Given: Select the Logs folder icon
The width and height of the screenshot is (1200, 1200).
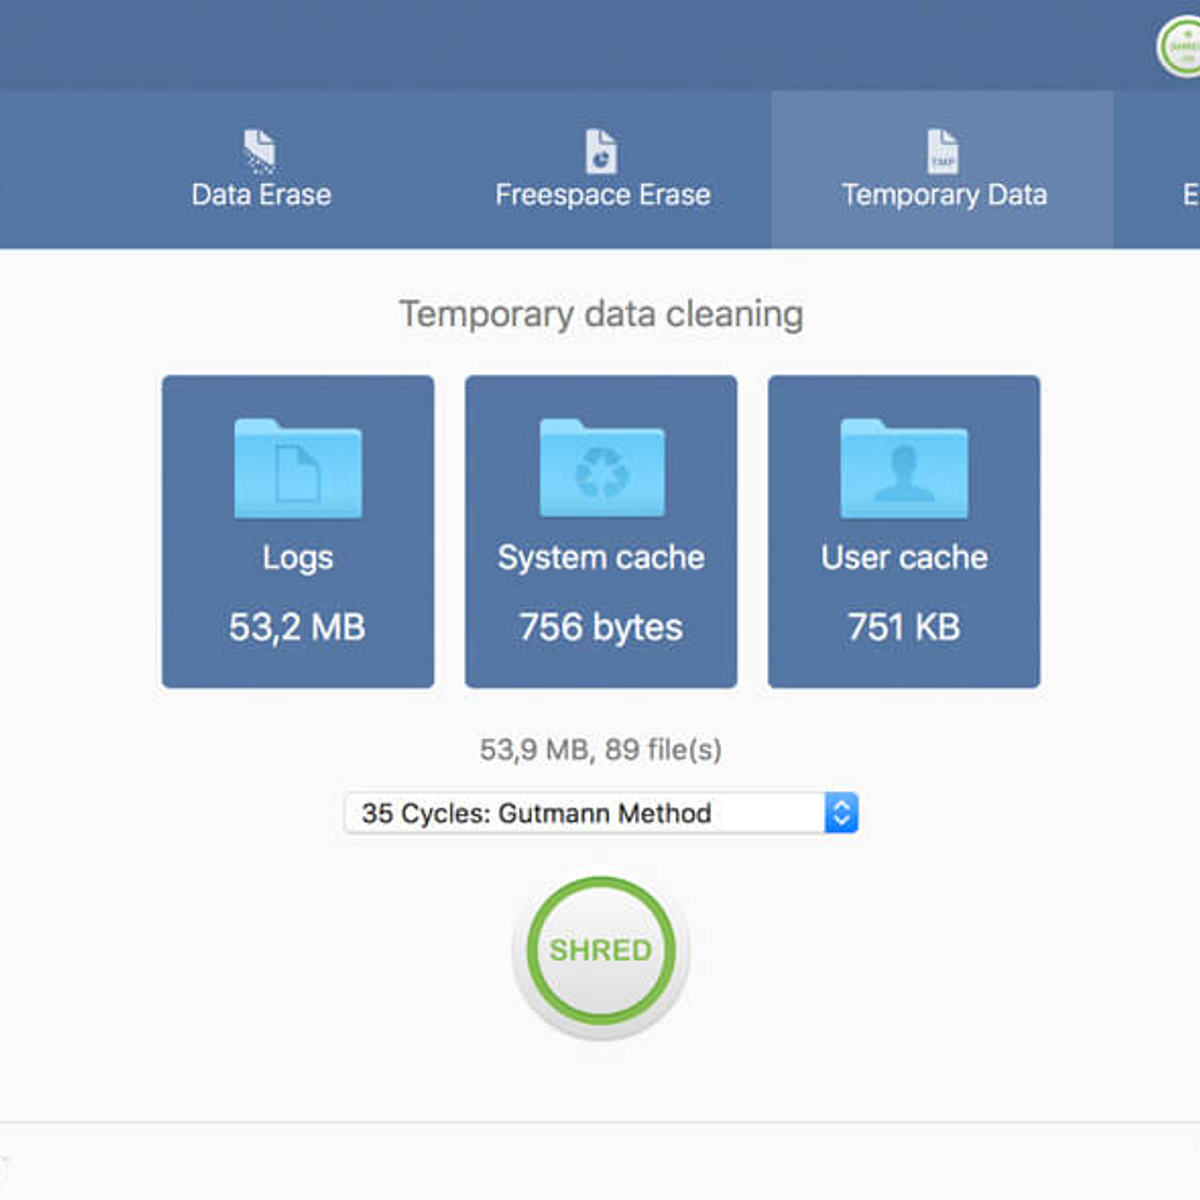Looking at the screenshot, I should (298, 469).
